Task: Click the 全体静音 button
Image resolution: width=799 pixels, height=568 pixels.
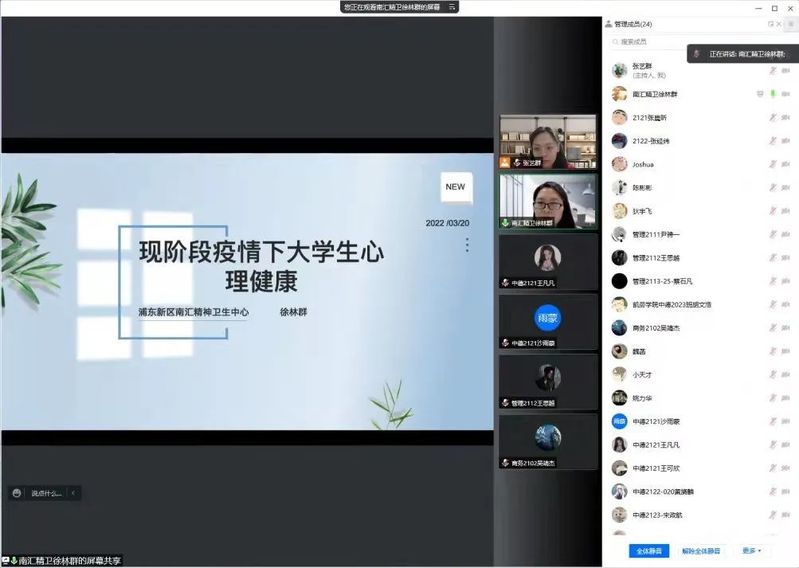Action: tap(648, 551)
